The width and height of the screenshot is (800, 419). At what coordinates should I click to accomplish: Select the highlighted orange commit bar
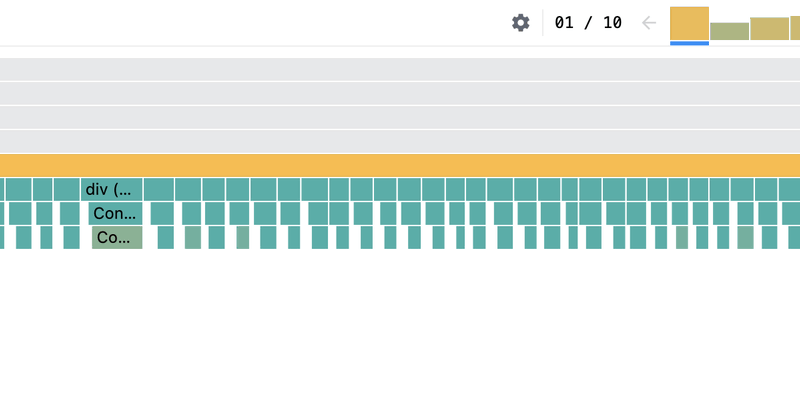pyautogui.click(x=689, y=23)
